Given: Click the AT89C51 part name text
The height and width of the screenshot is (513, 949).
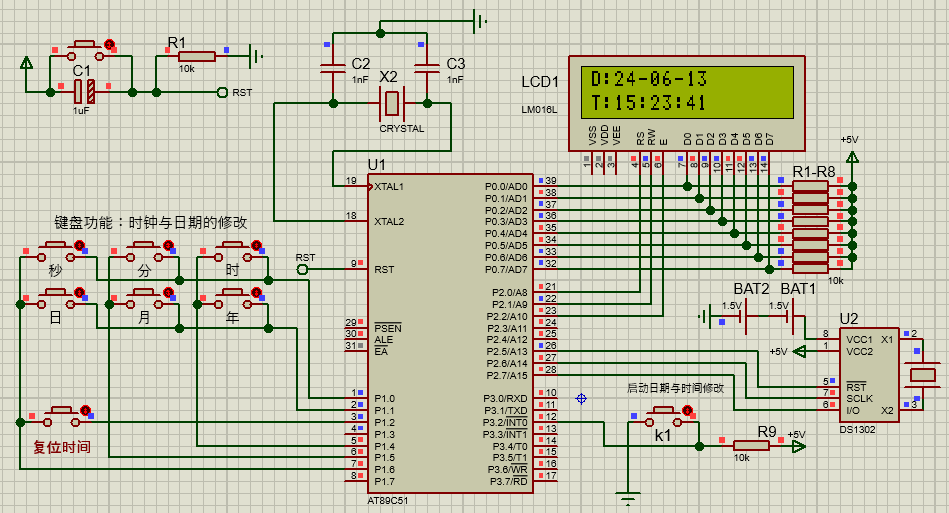Looking at the screenshot, I should pyautogui.click(x=387, y=501).
